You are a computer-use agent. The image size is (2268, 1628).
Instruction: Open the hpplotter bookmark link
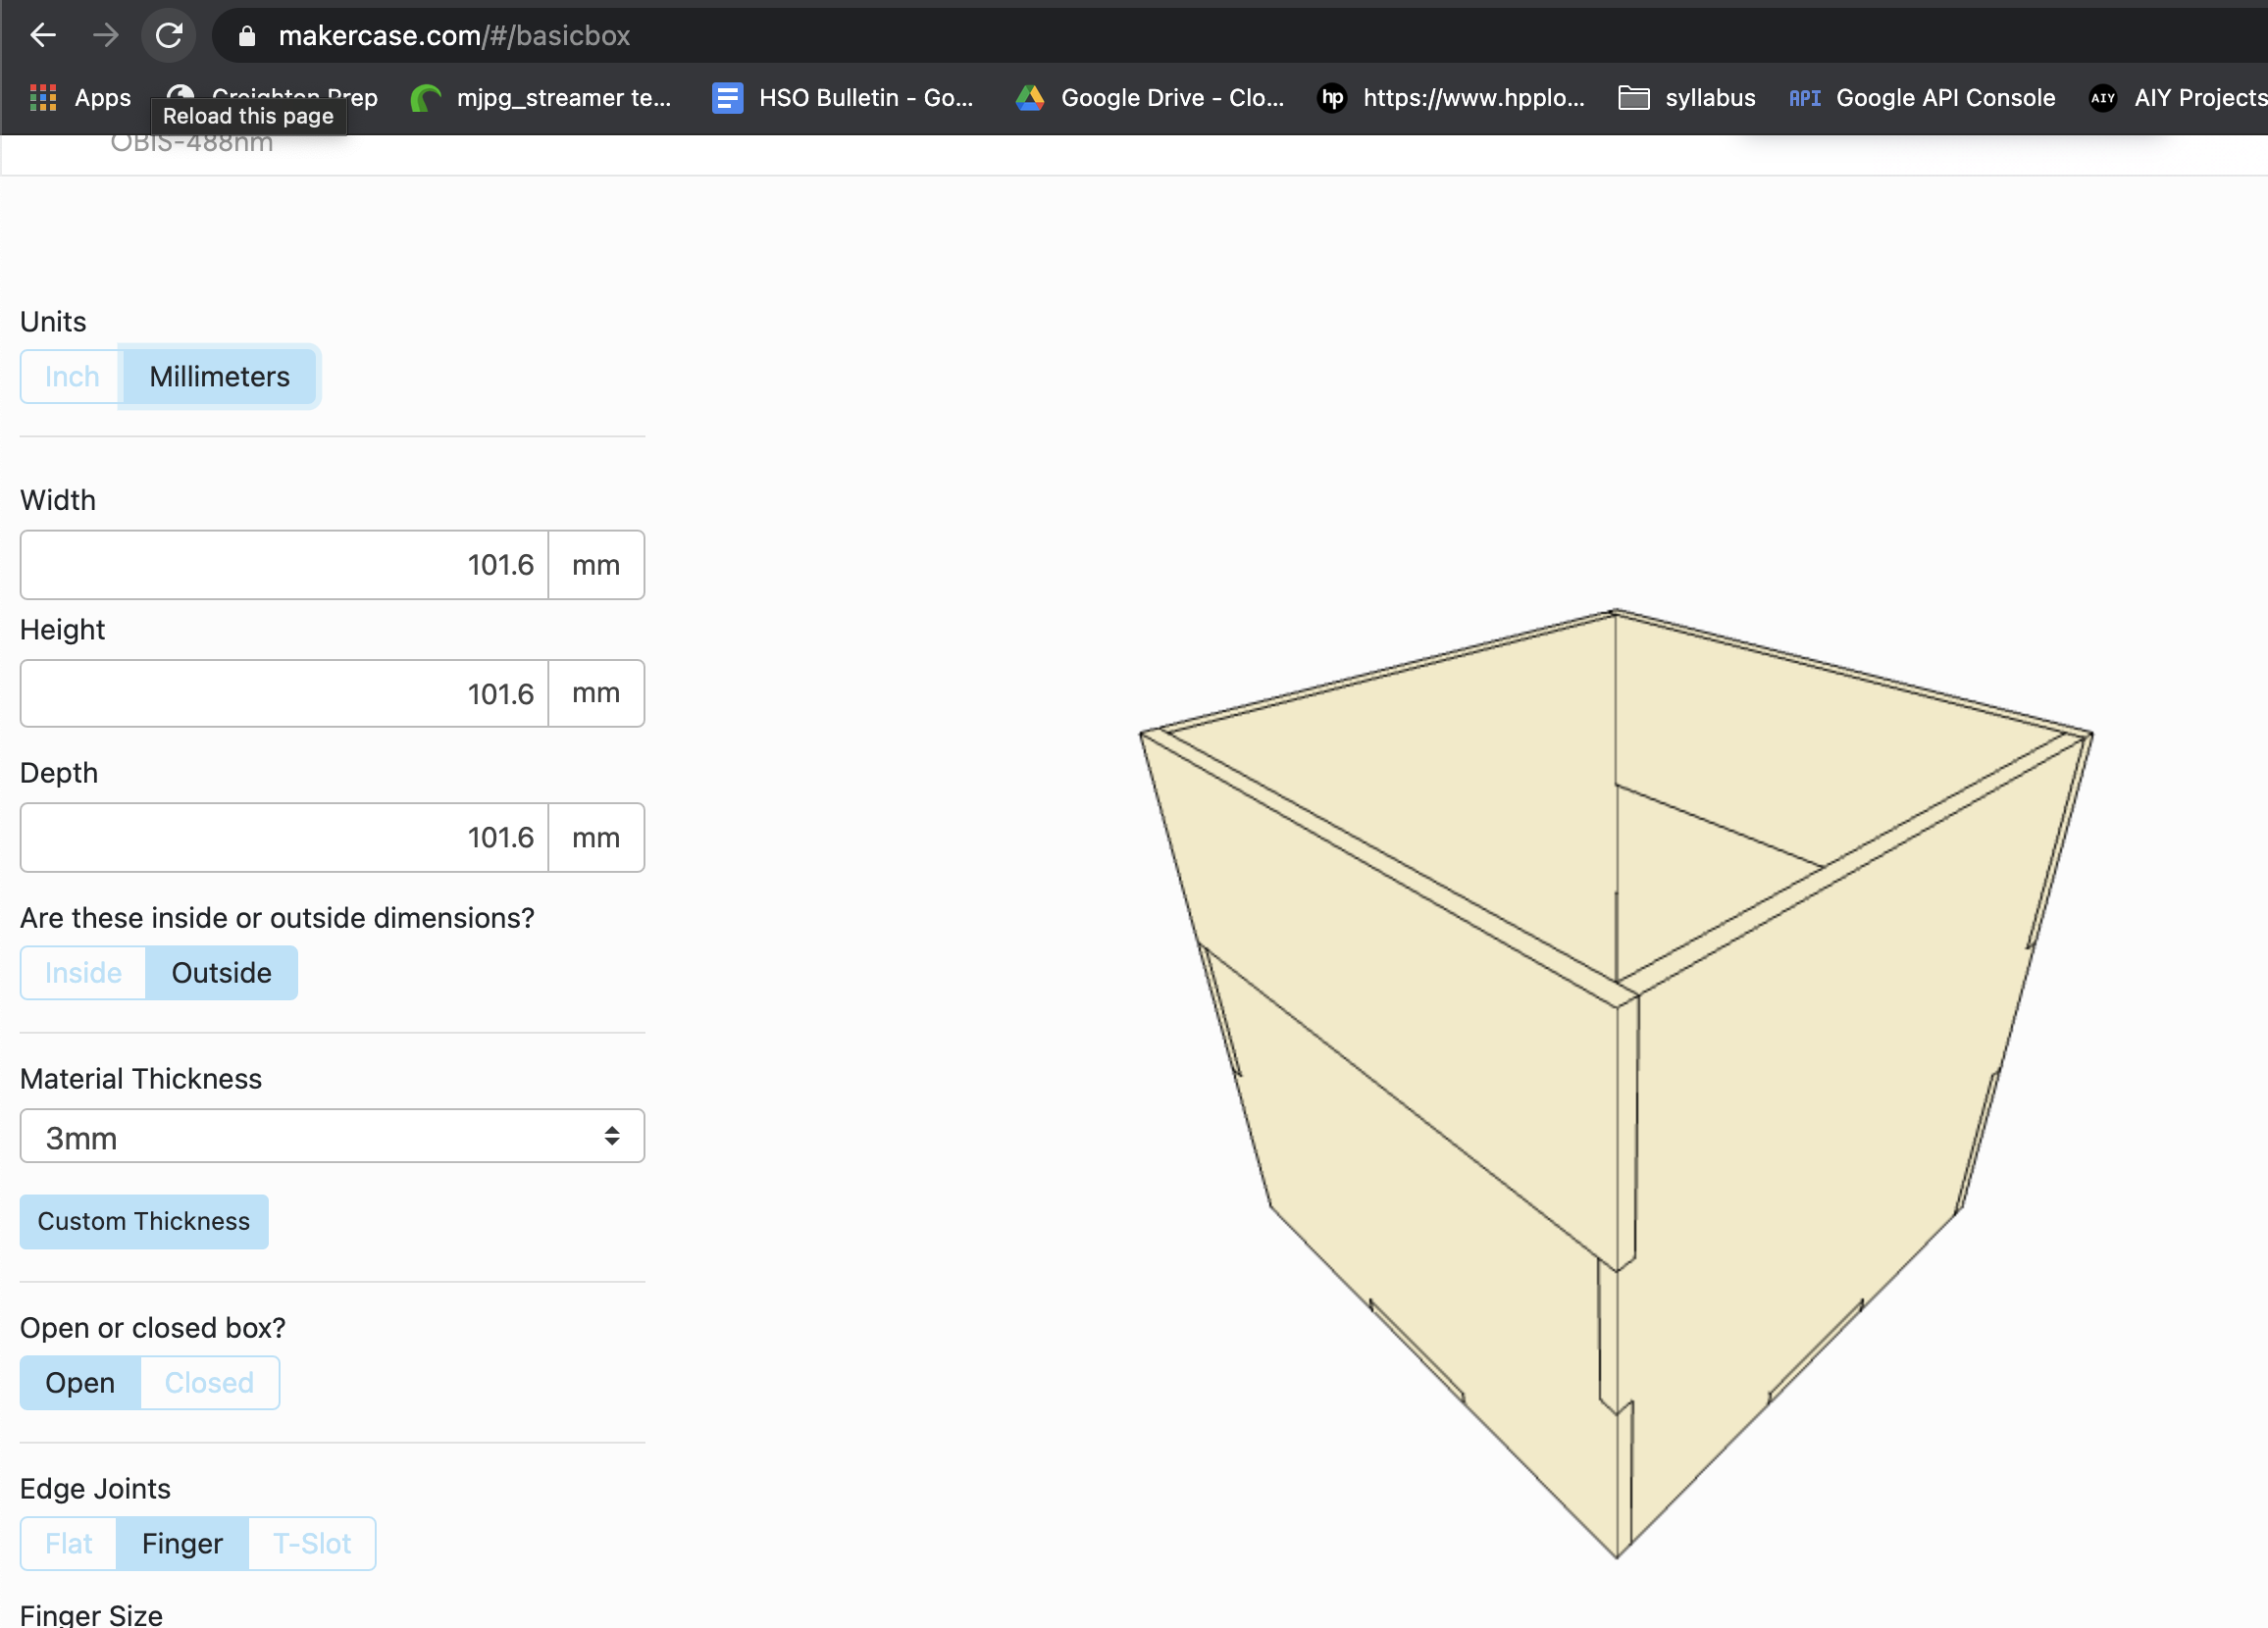point(1450,97)
